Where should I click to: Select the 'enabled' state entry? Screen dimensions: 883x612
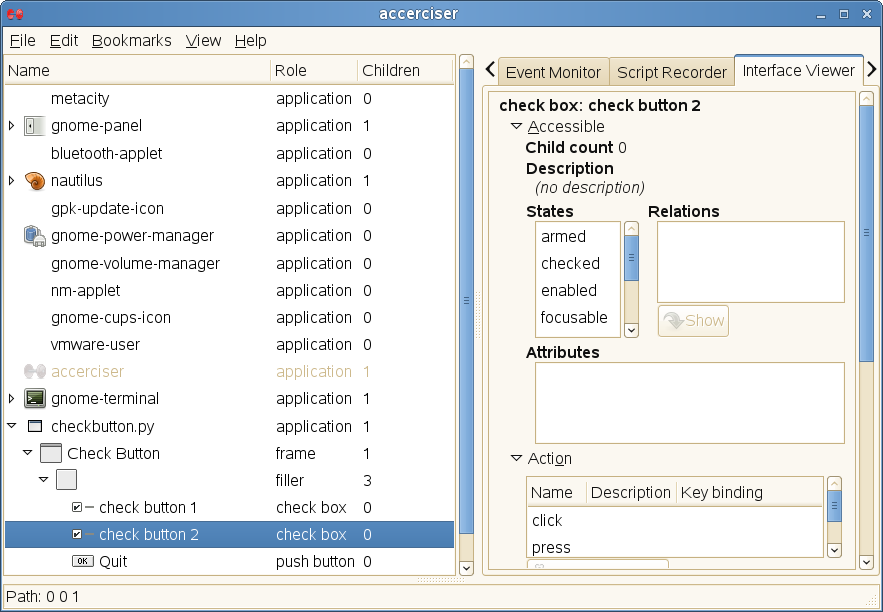tap(578, 291)
